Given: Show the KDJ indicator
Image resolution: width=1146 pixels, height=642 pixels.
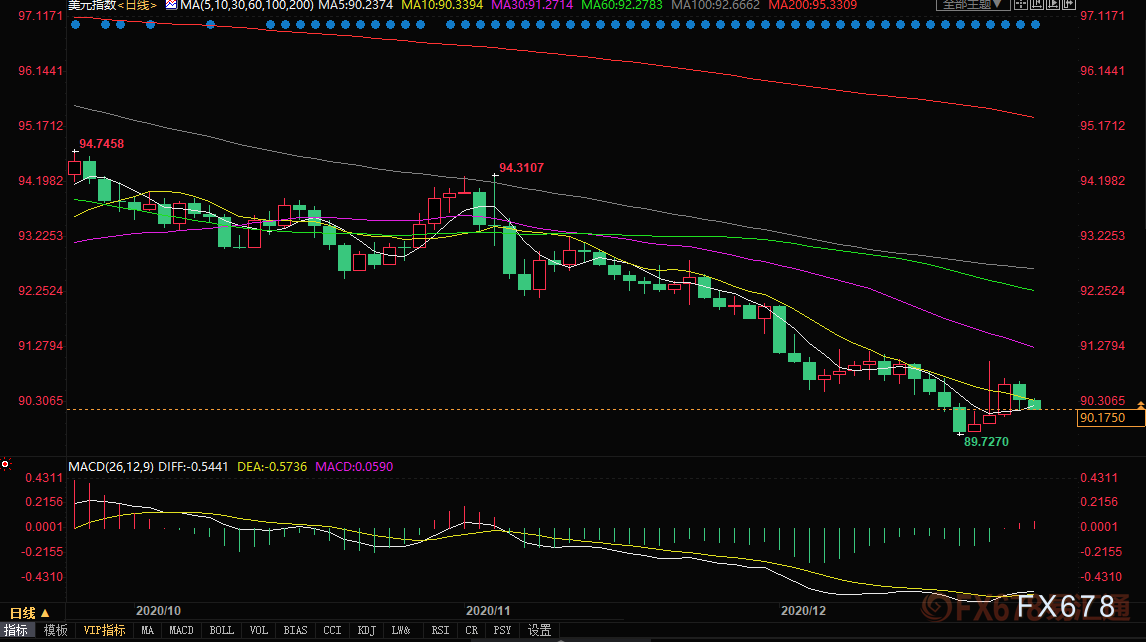Looking at the screenshot, I should click(x=367, y=630).
